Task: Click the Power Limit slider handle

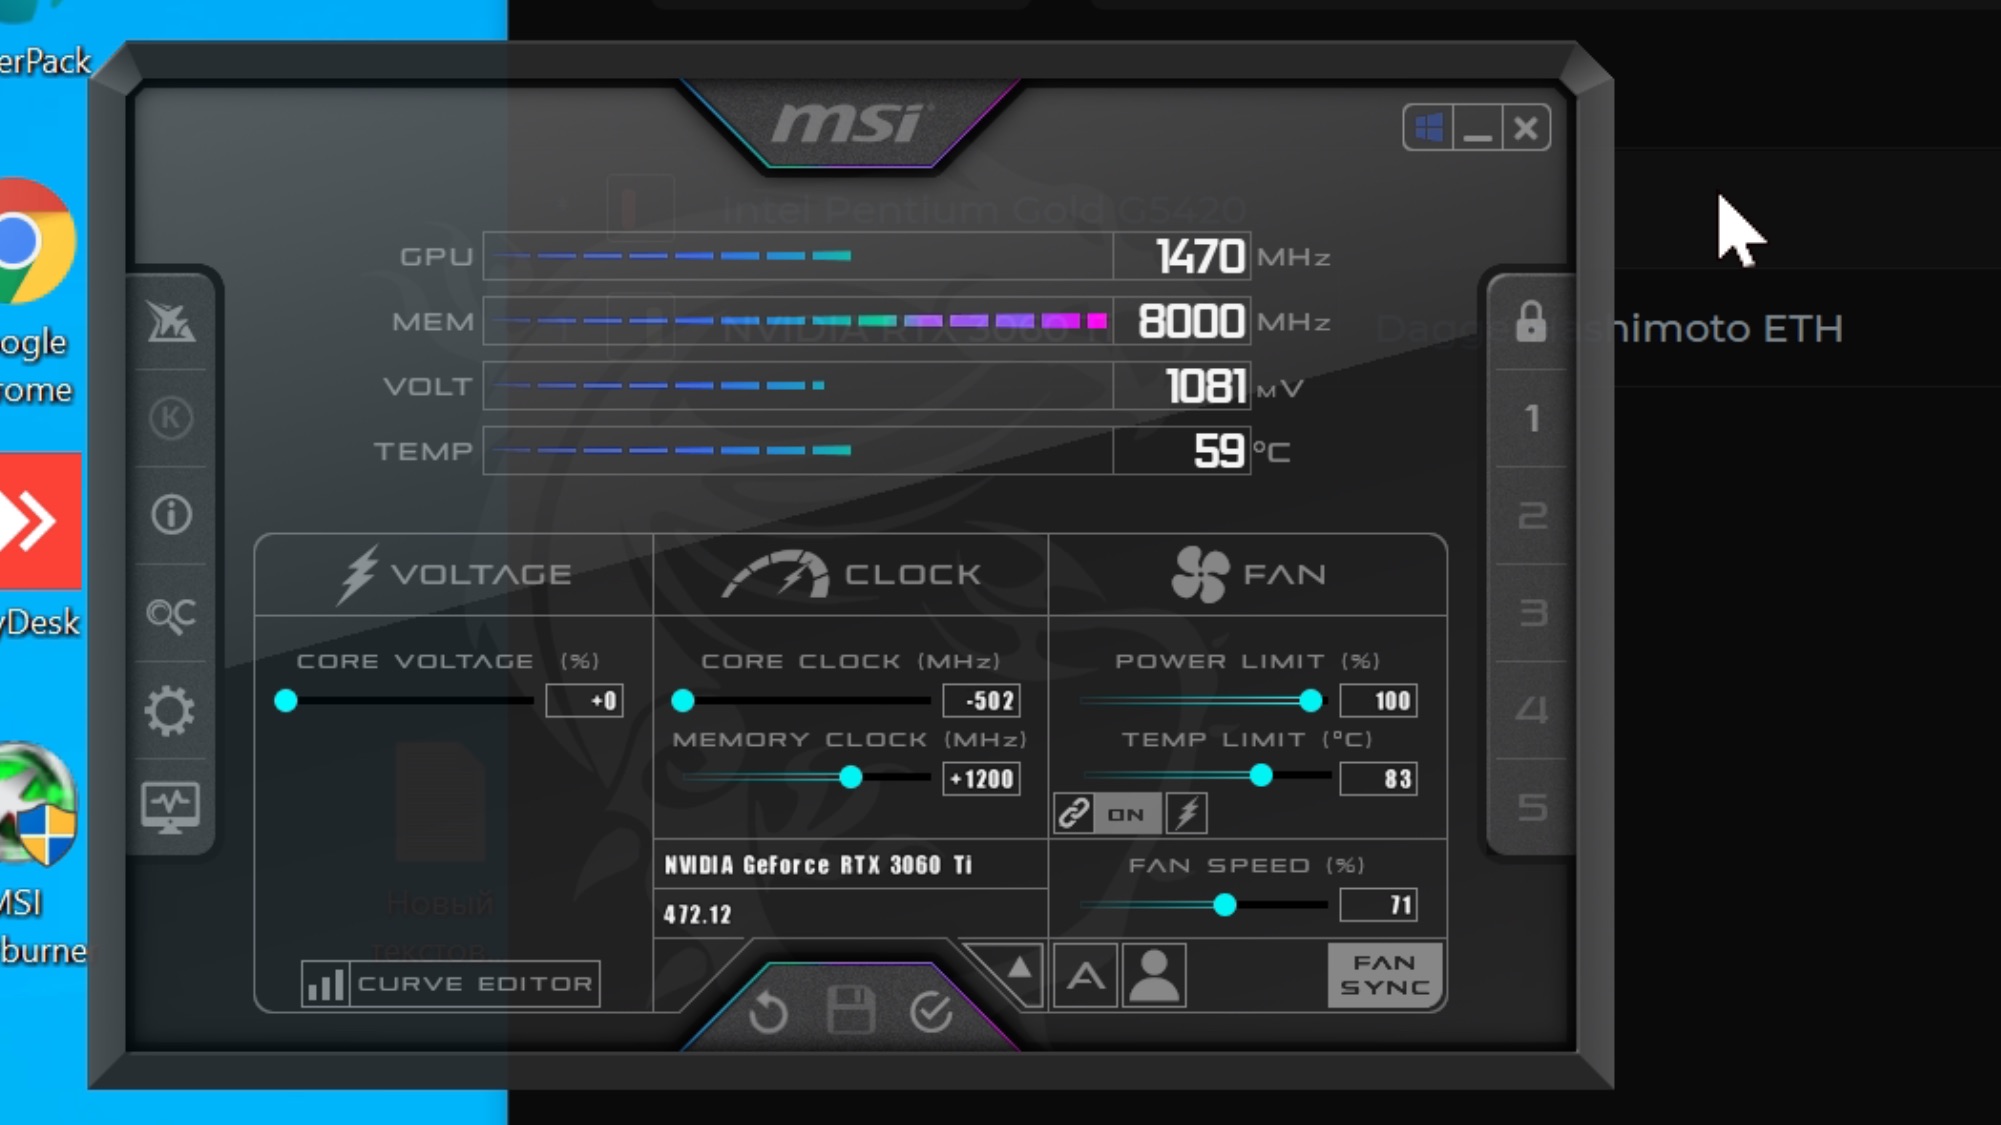Action: (1311, 700)
